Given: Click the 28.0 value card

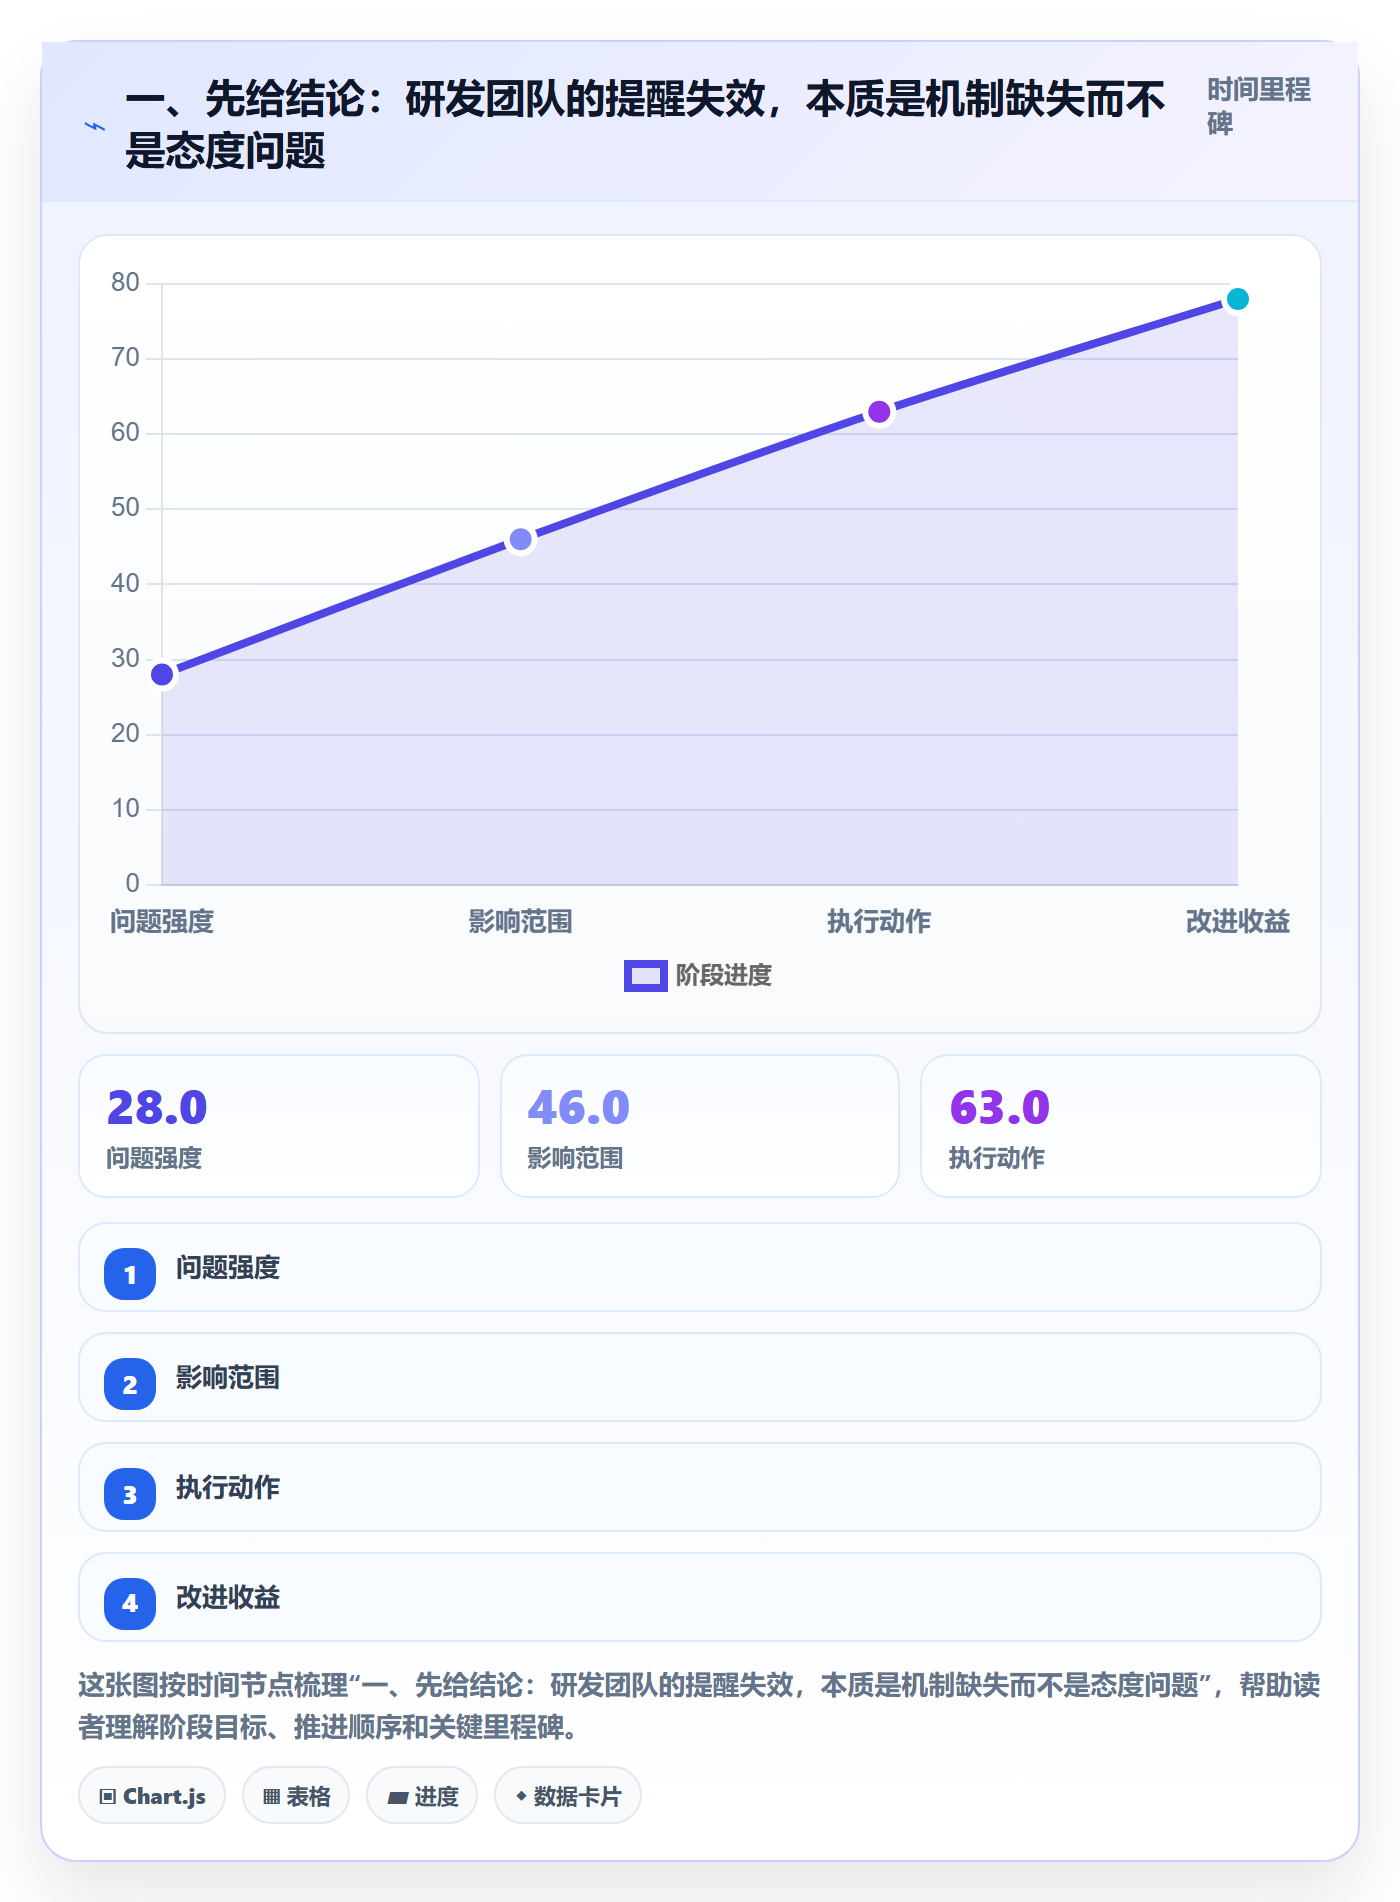Looking at the screenshot, I should click(x=279, y=1126).
